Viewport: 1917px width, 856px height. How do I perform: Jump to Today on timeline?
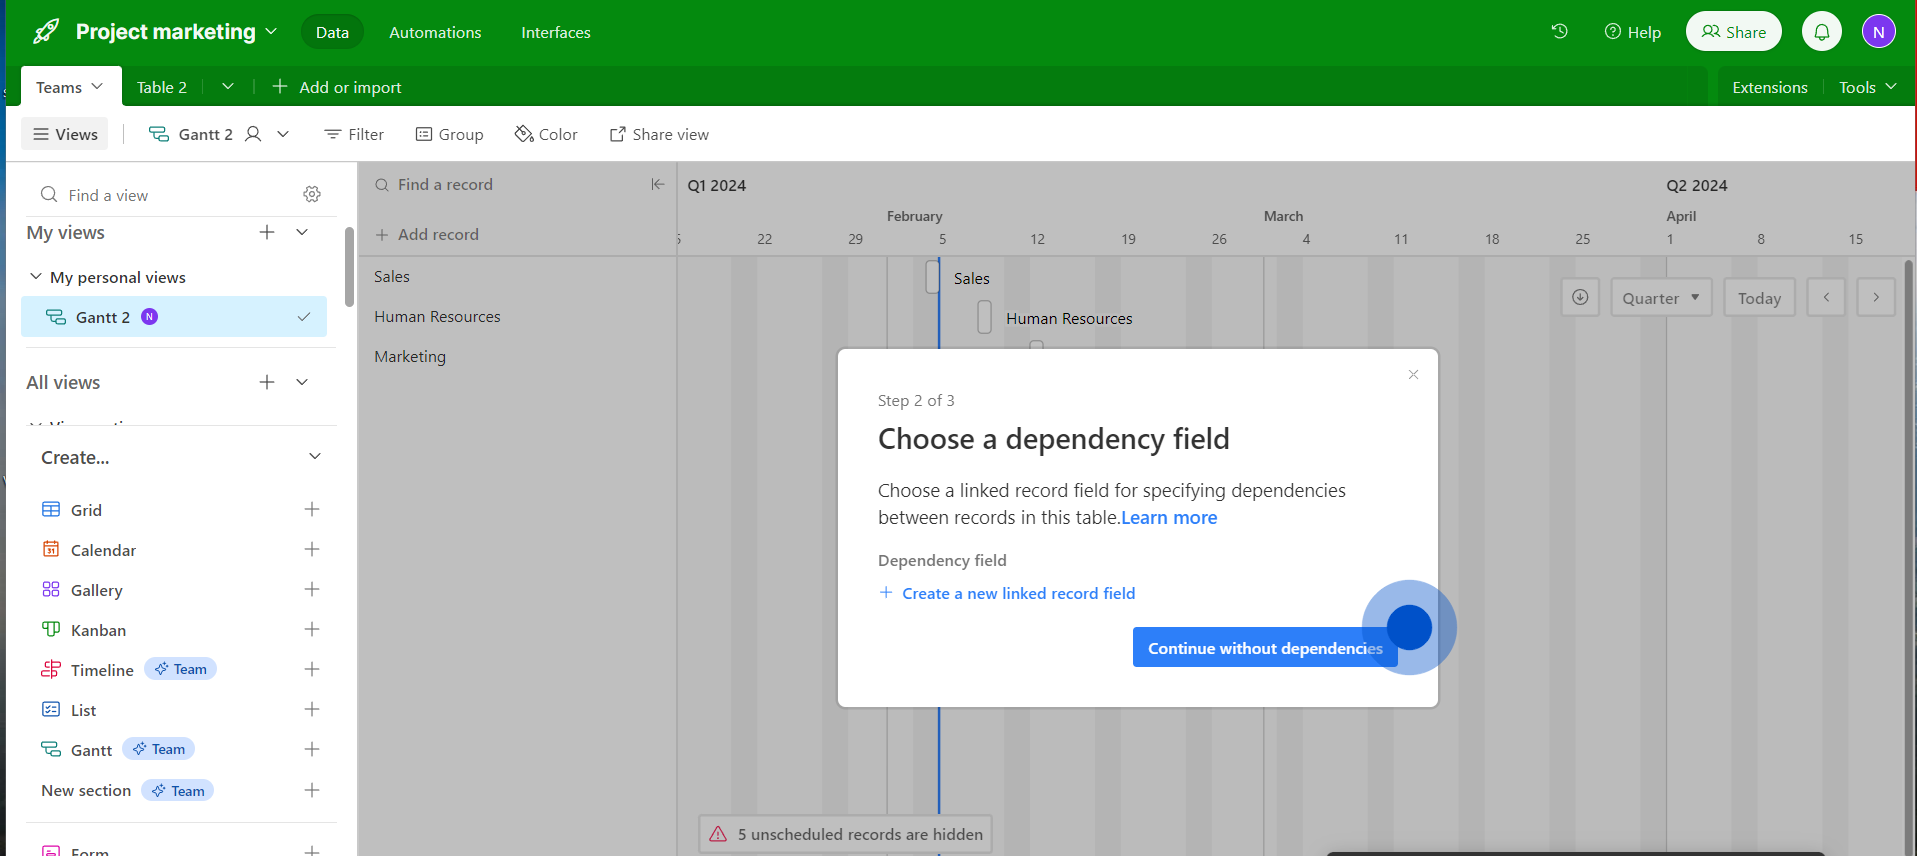(1759, 297)
